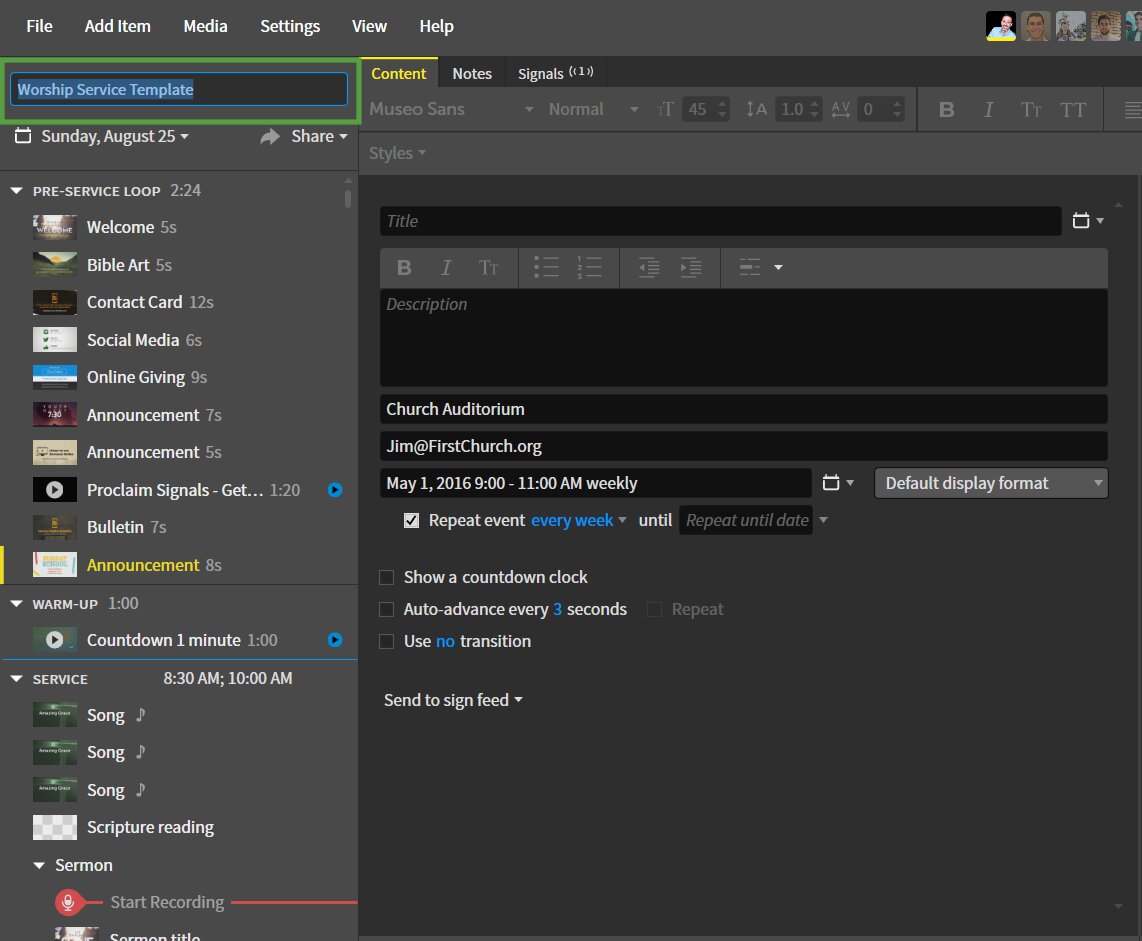The width and height of the screenshot is (1142, 941).
Task: Click the Start Recording label
Action: pos(168,902)
